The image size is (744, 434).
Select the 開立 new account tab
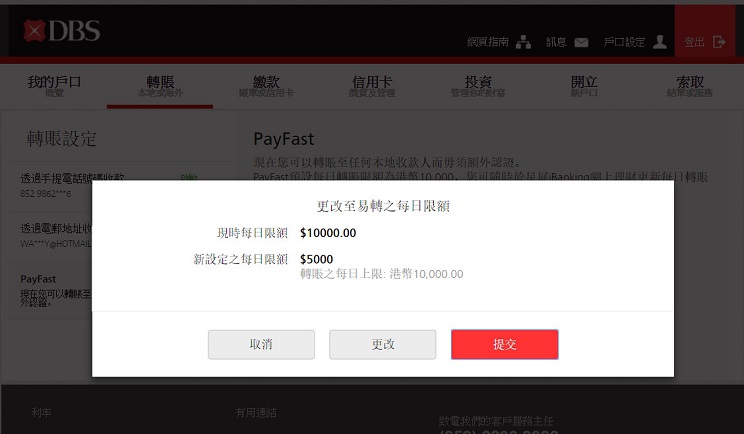tap(584, 86)
